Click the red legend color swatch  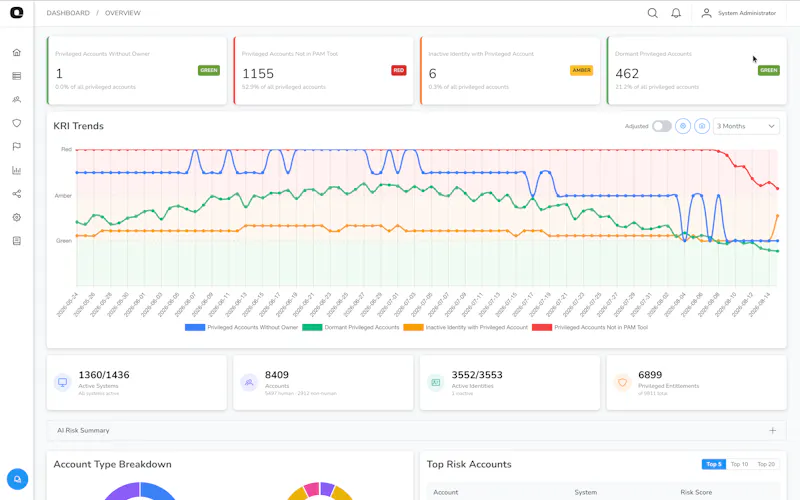coord(542,328)
